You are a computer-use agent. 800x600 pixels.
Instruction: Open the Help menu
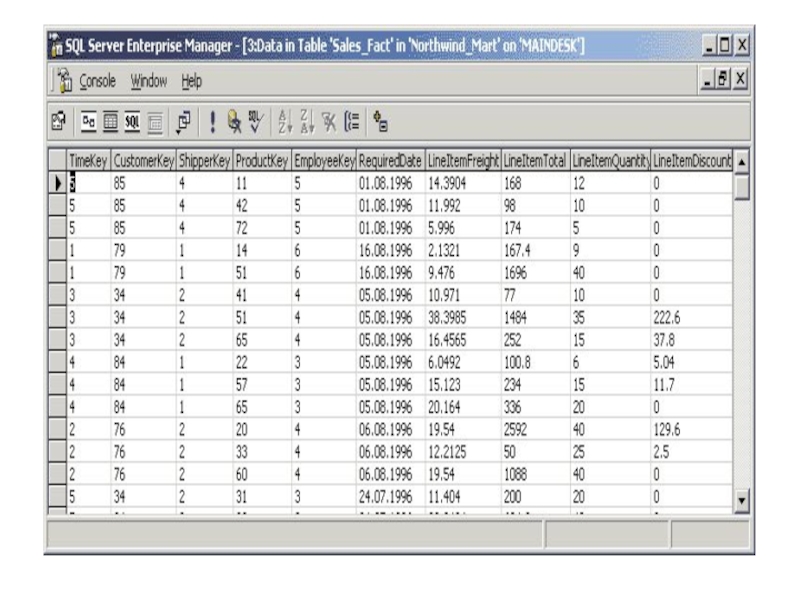click(x=192, y=81)
